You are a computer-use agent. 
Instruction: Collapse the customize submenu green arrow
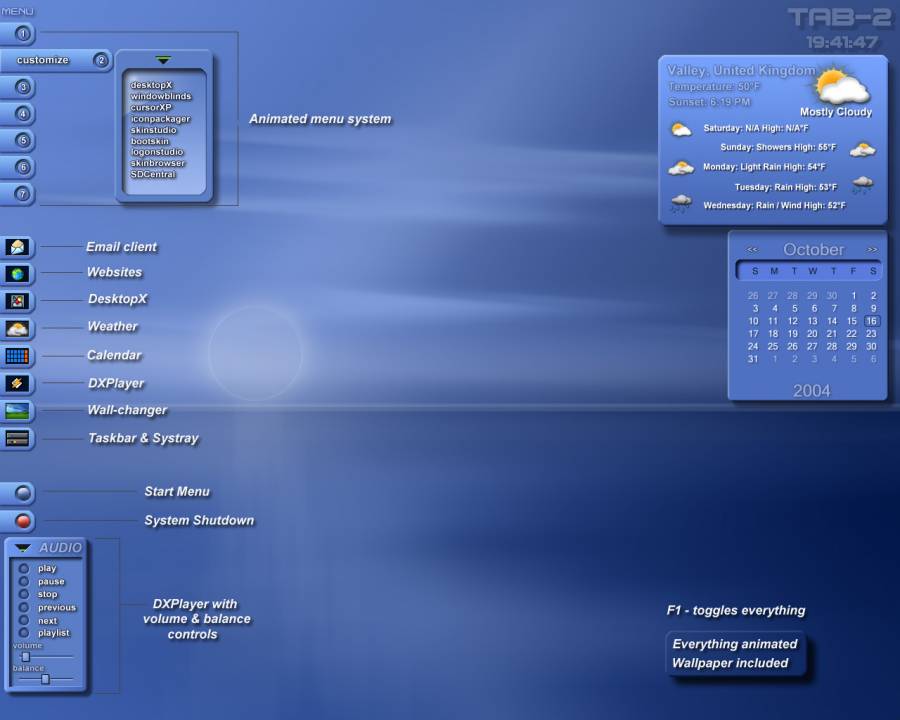163,61
